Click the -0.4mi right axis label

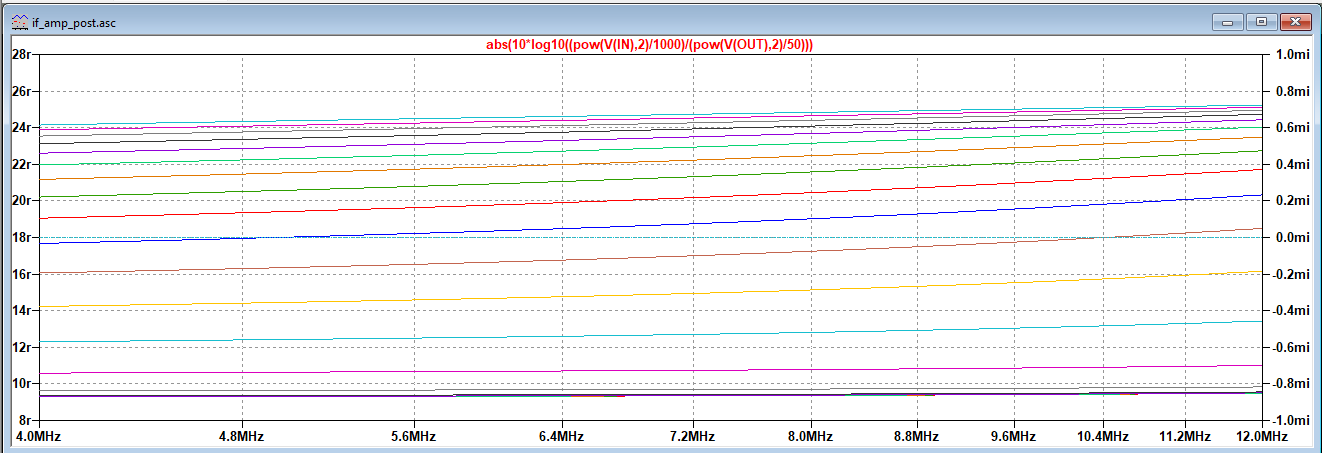(x=1289, y=310)
